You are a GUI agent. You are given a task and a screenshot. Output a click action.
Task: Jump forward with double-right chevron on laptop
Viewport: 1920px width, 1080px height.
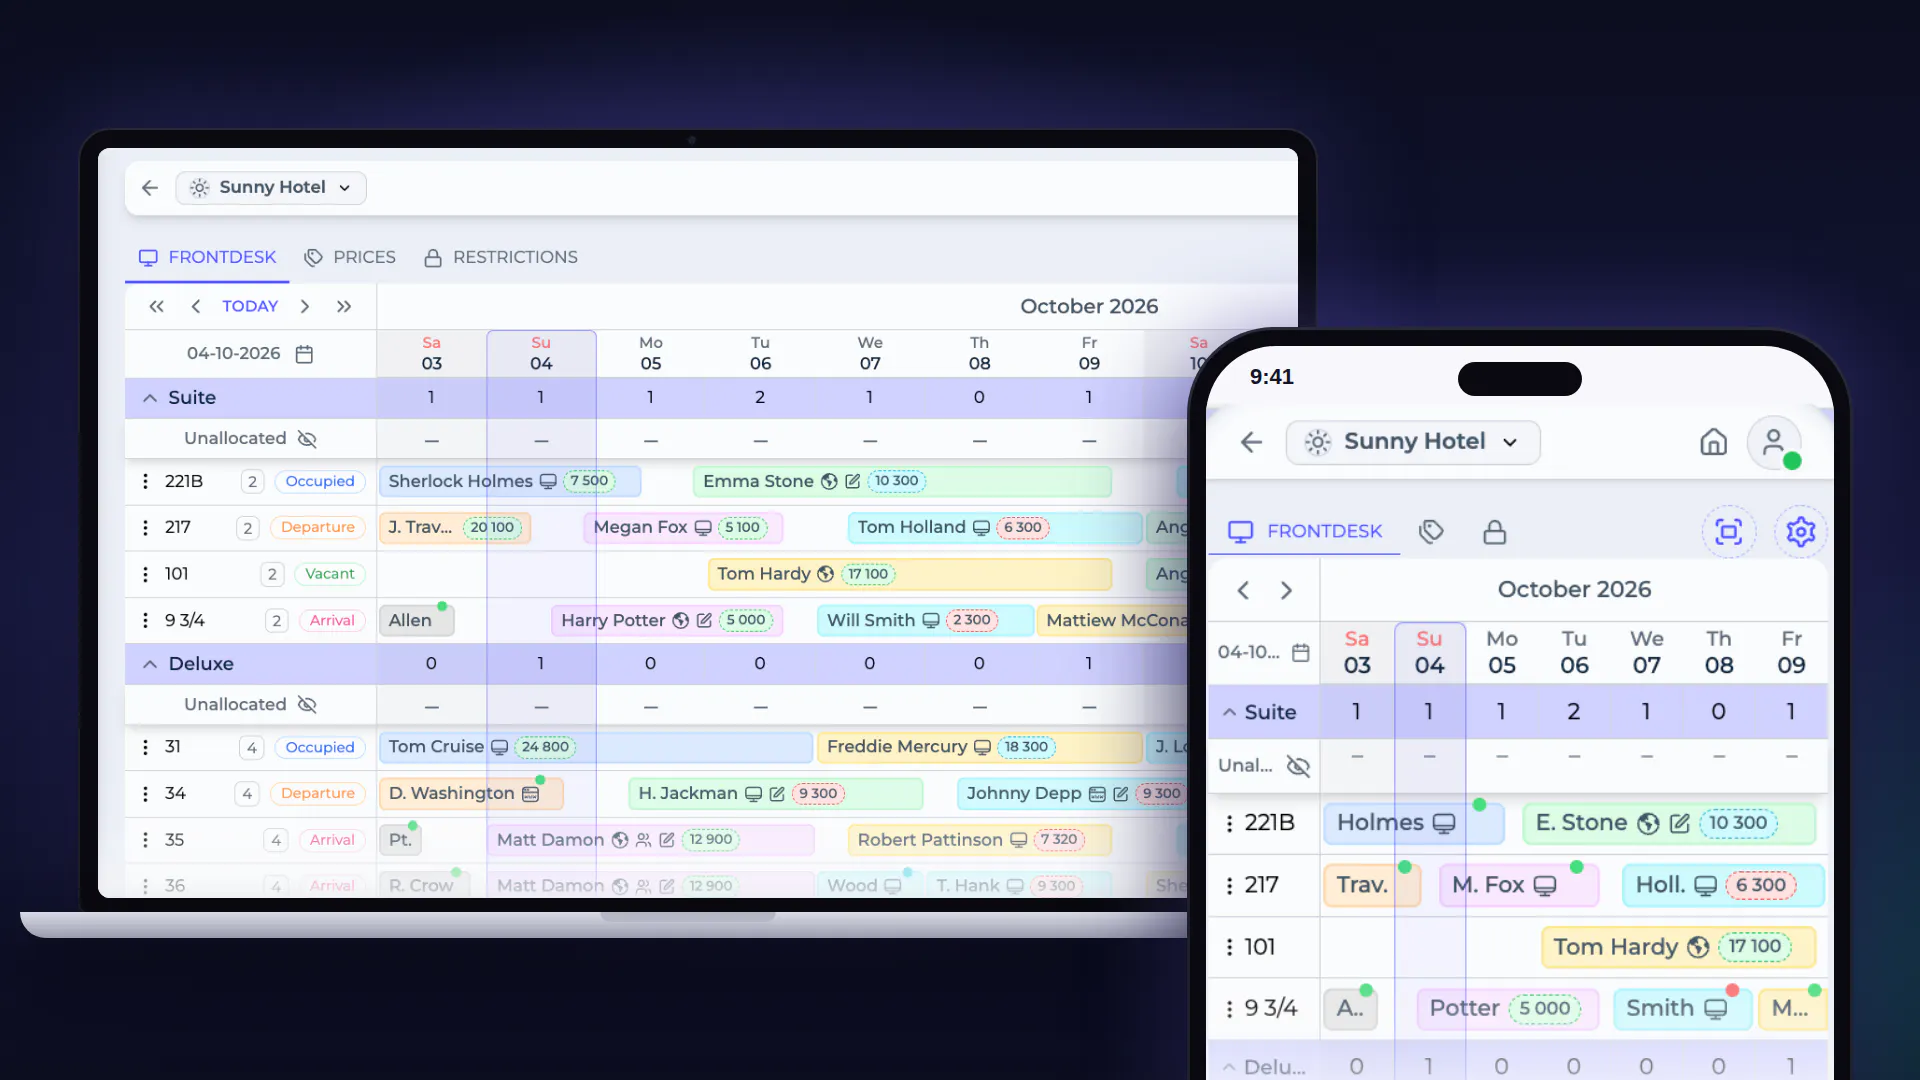(344, 306)
